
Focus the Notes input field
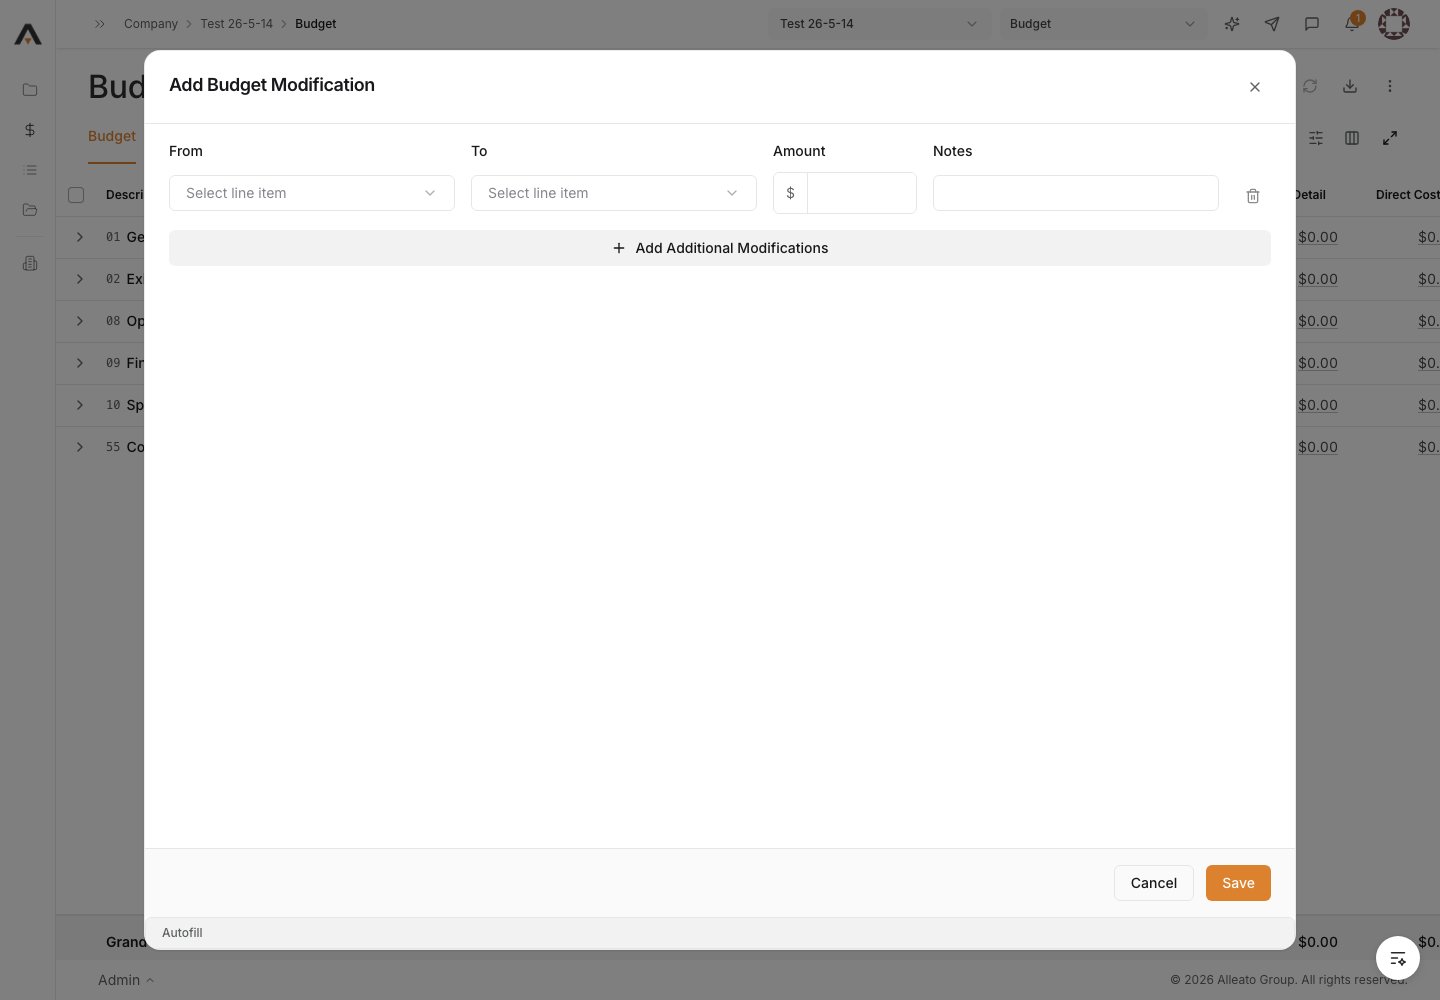click(x=1076, y=193)
